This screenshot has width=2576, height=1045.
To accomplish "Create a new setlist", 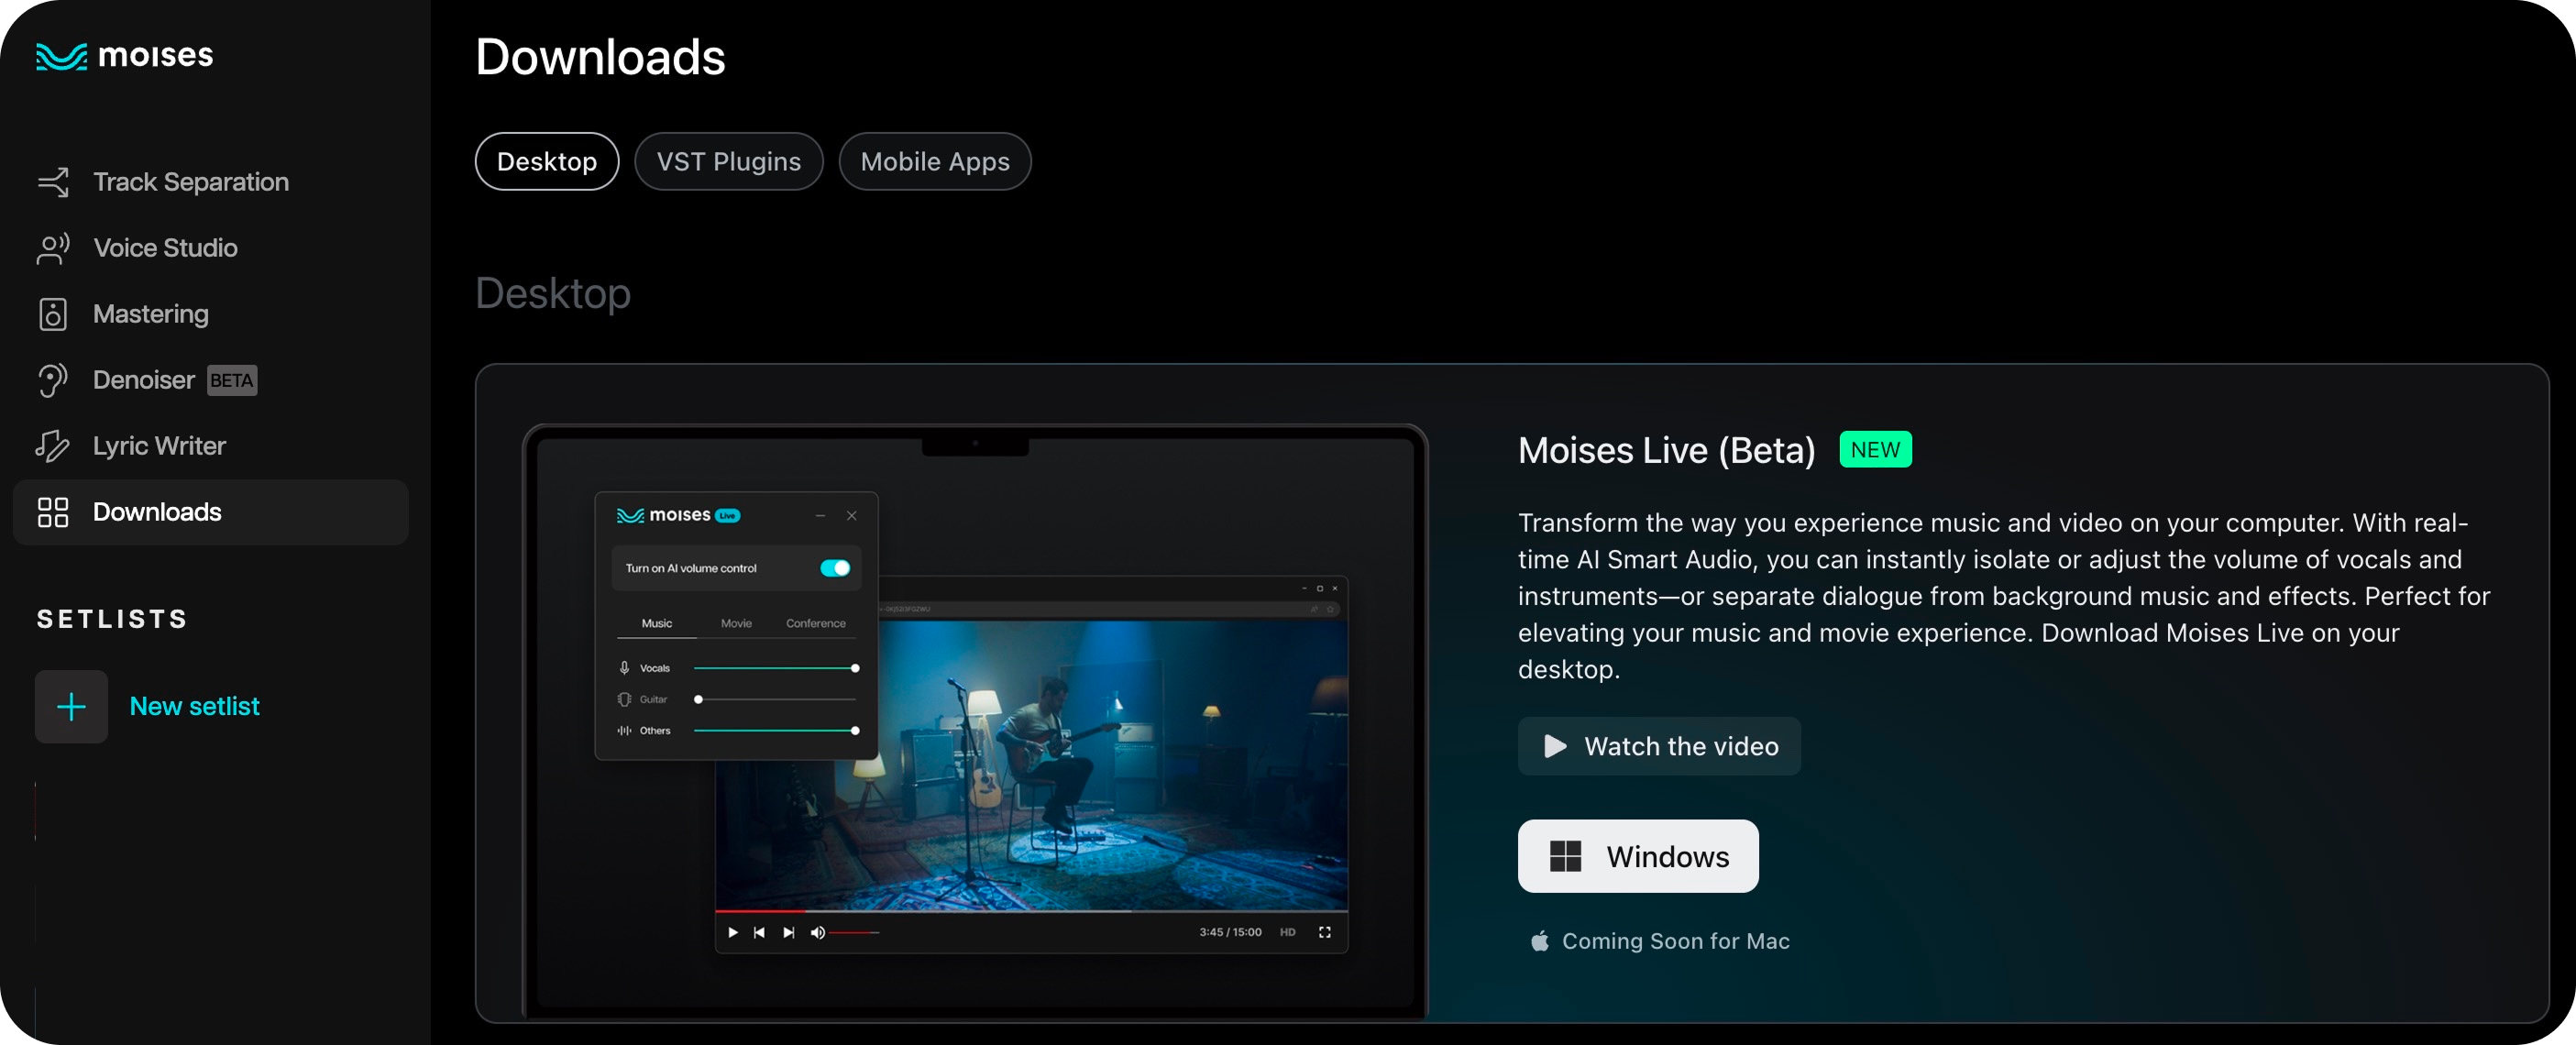I will point(194,706).
